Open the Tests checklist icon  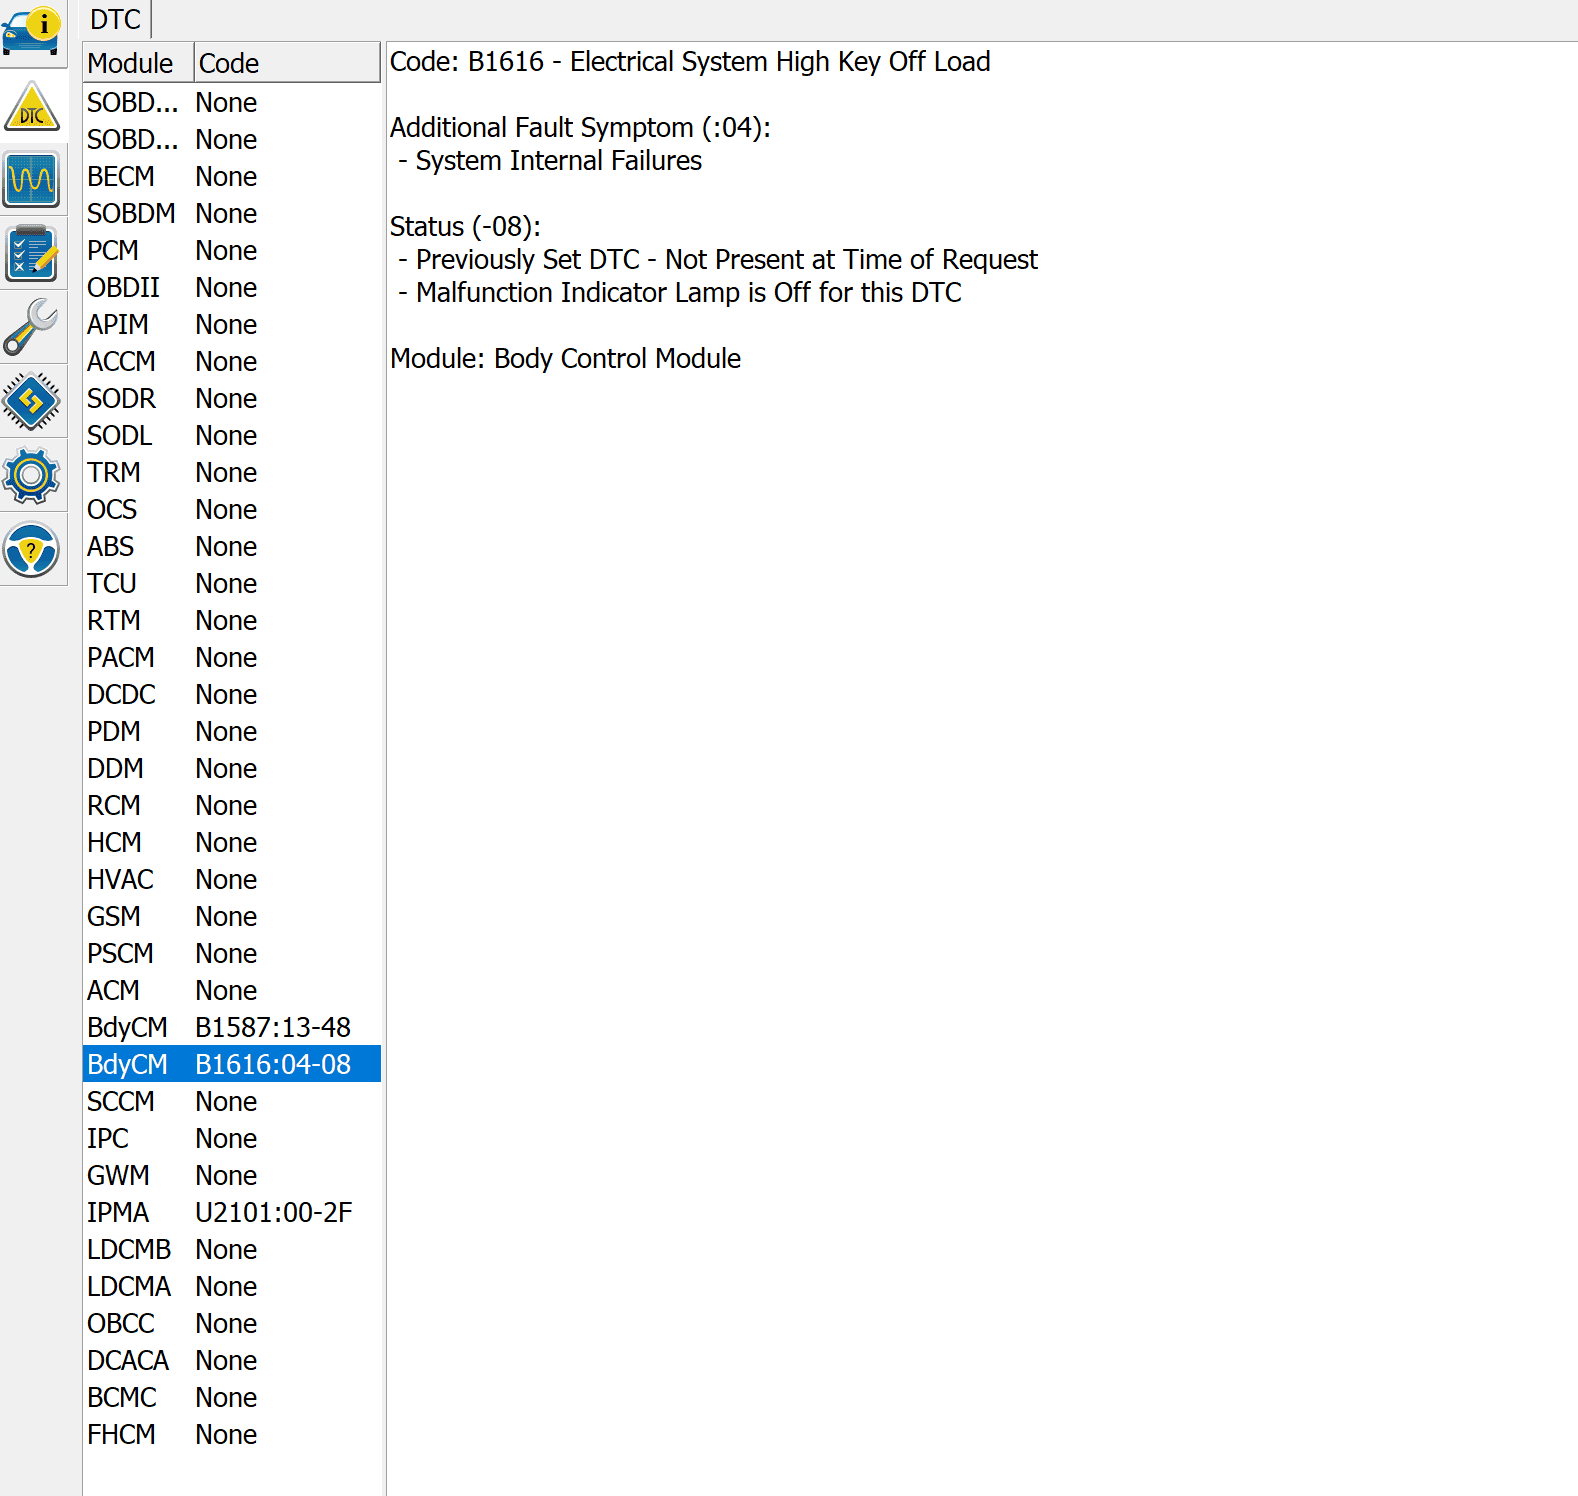pyautogui.click(x=32, y=254)
